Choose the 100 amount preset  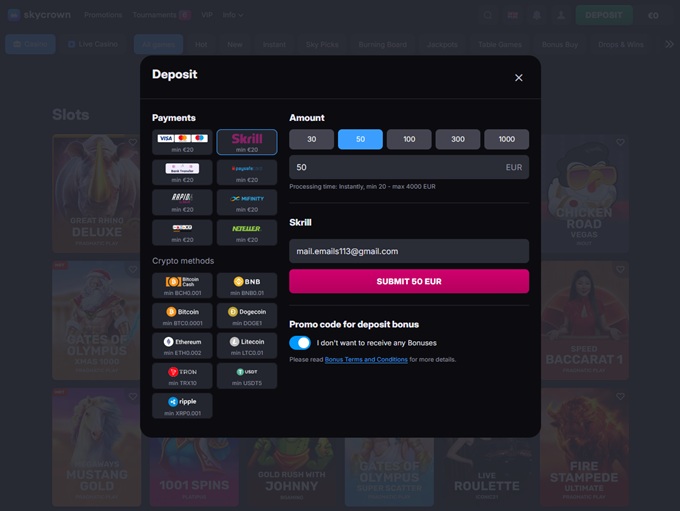coord(409,140)
